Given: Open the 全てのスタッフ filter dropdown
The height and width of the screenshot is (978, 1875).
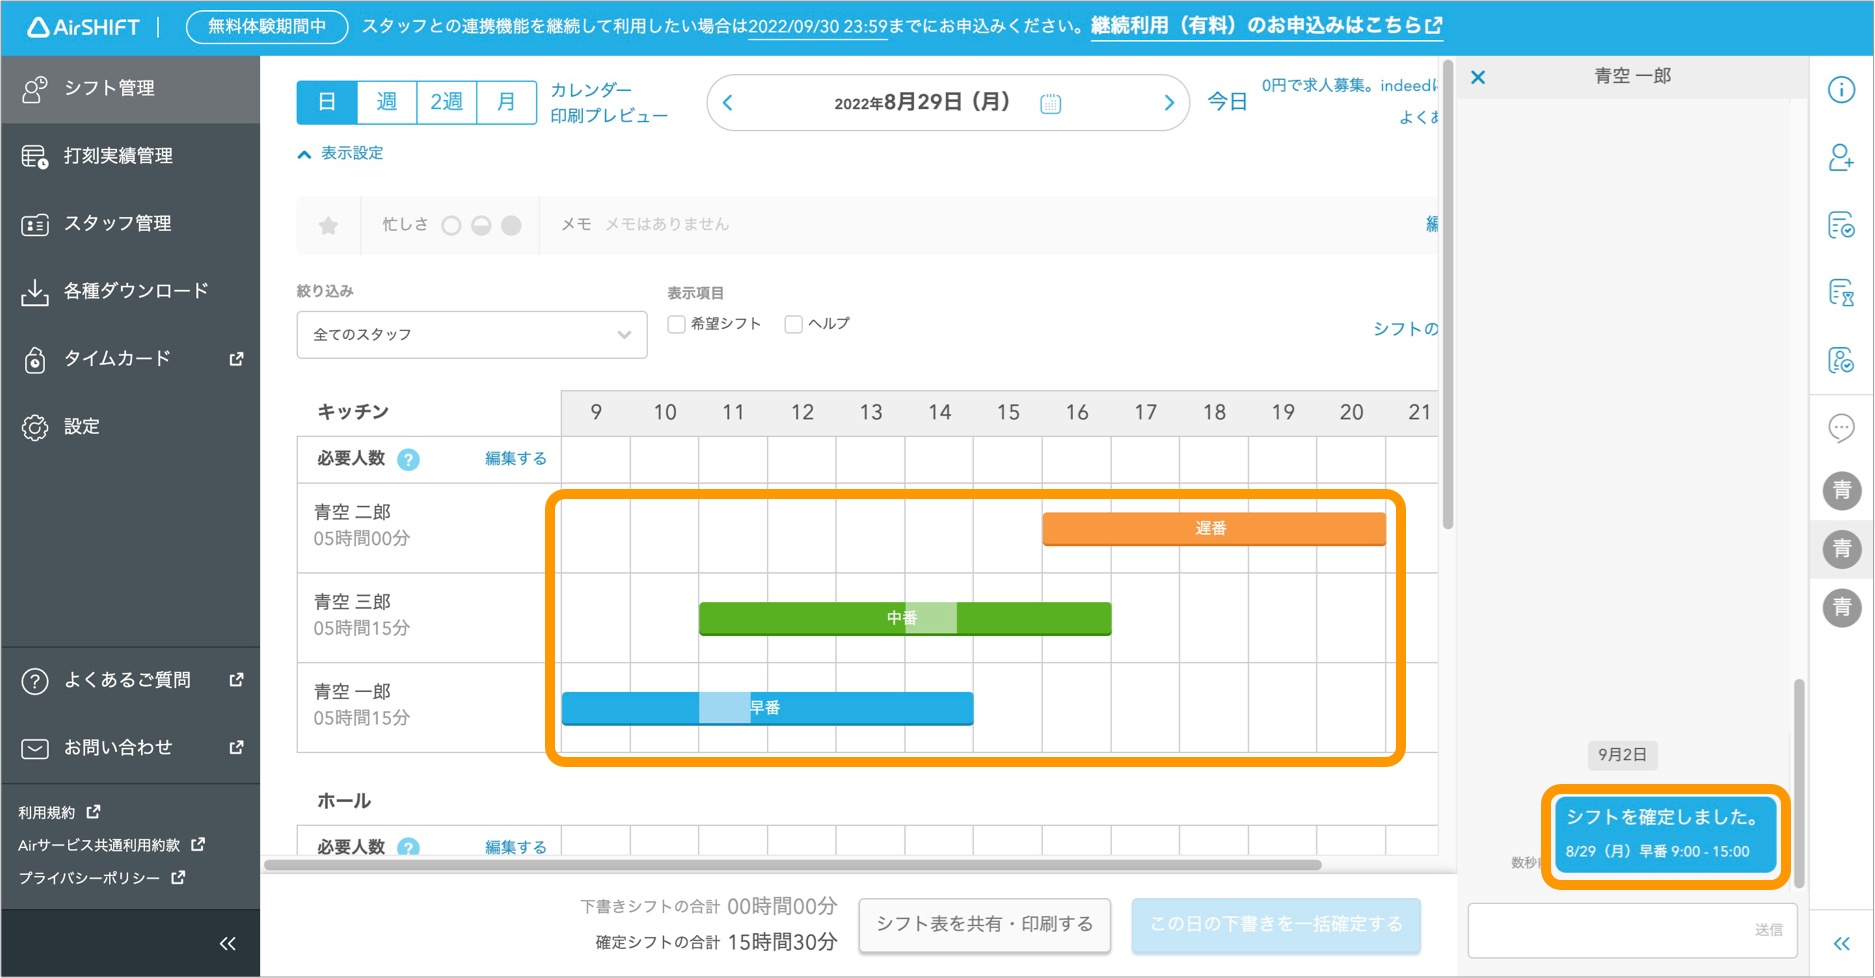Looking at the screenshot, I should (471, 335).
